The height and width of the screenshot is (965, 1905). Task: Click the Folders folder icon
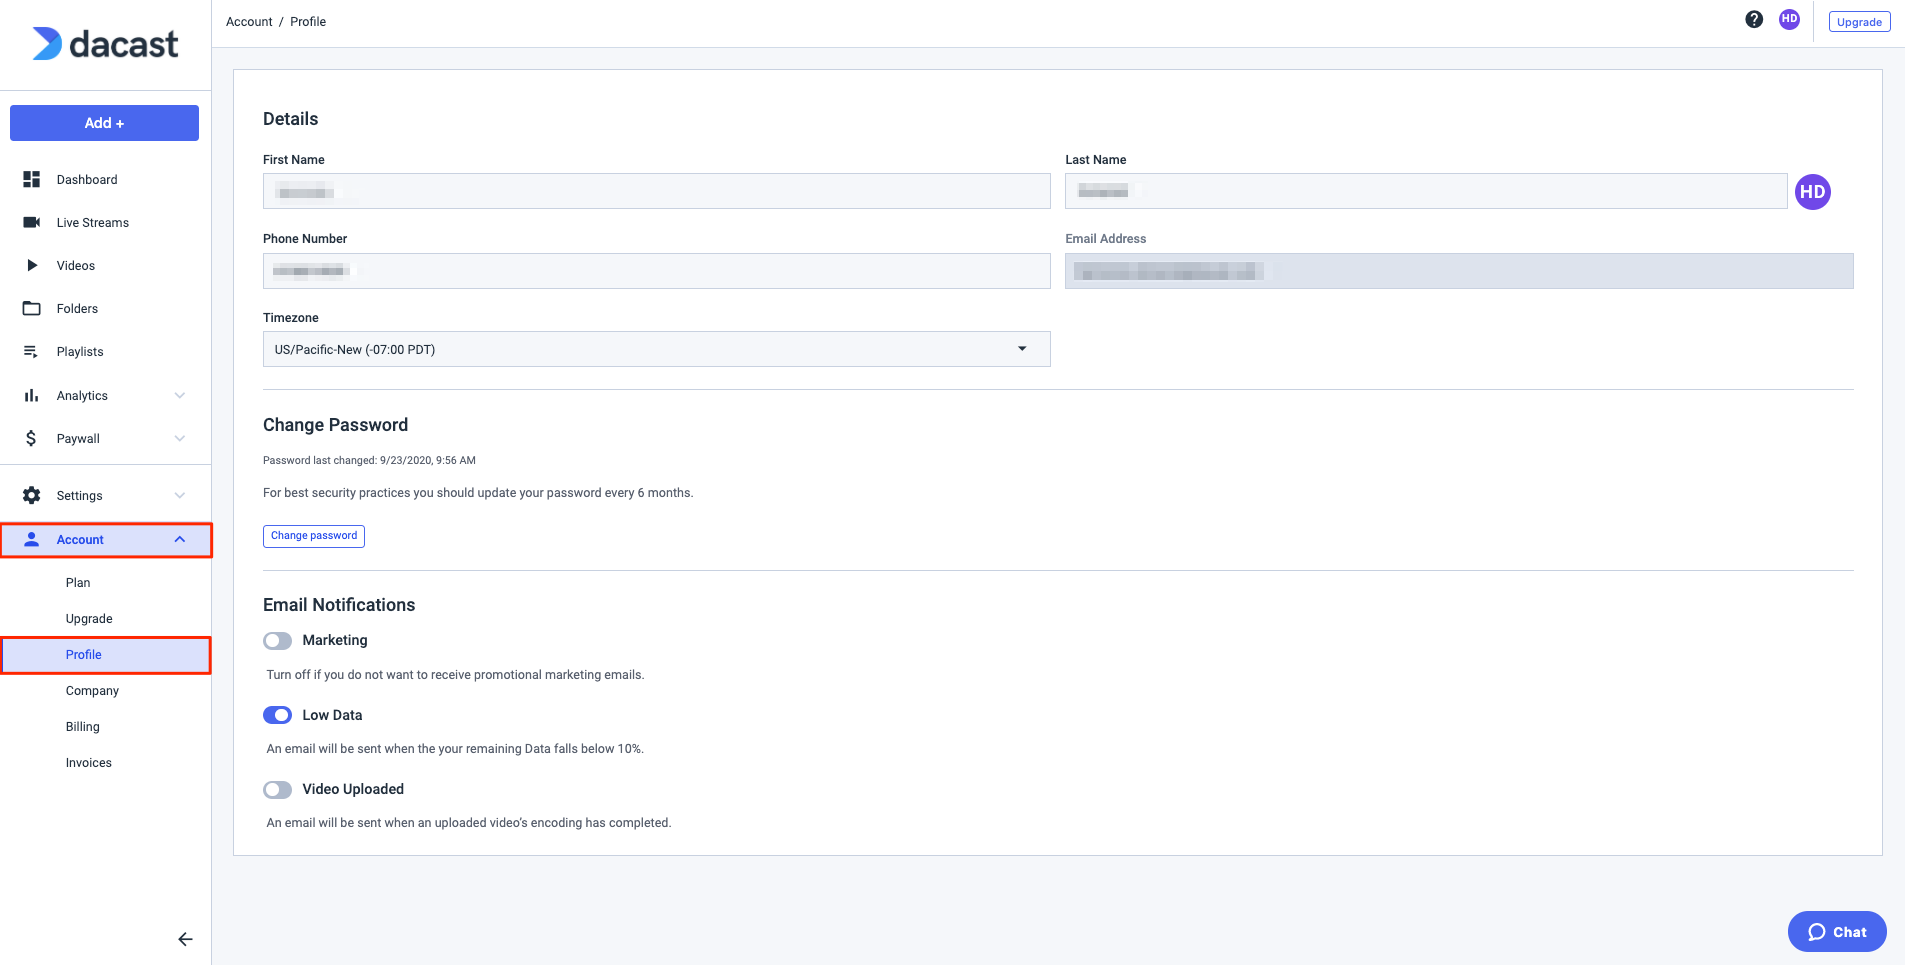tap(32, 308)
